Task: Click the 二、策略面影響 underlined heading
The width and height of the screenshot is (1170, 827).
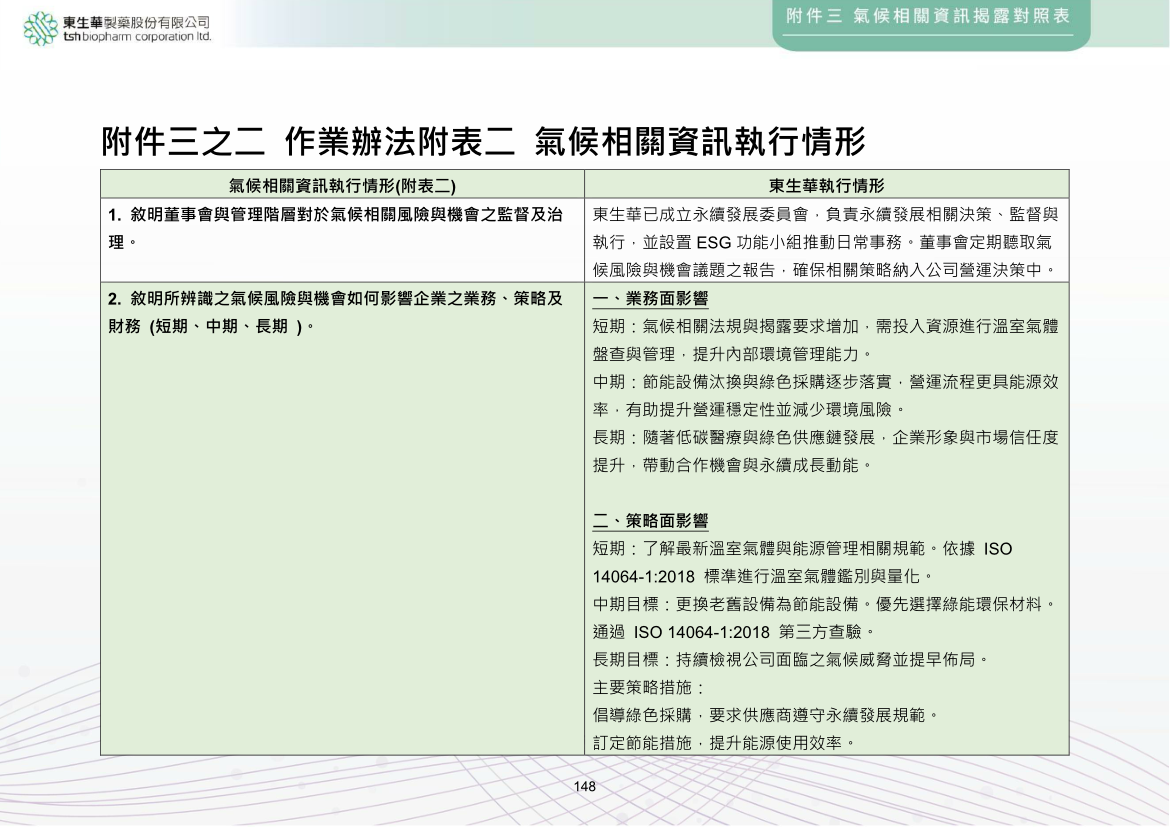Action: [650, 521]
